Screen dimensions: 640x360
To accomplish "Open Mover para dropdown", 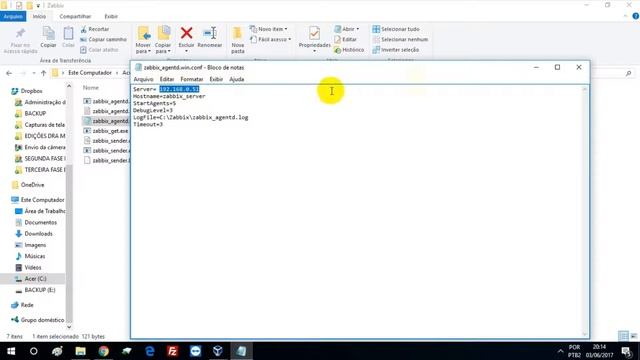I will coord(143,49).
